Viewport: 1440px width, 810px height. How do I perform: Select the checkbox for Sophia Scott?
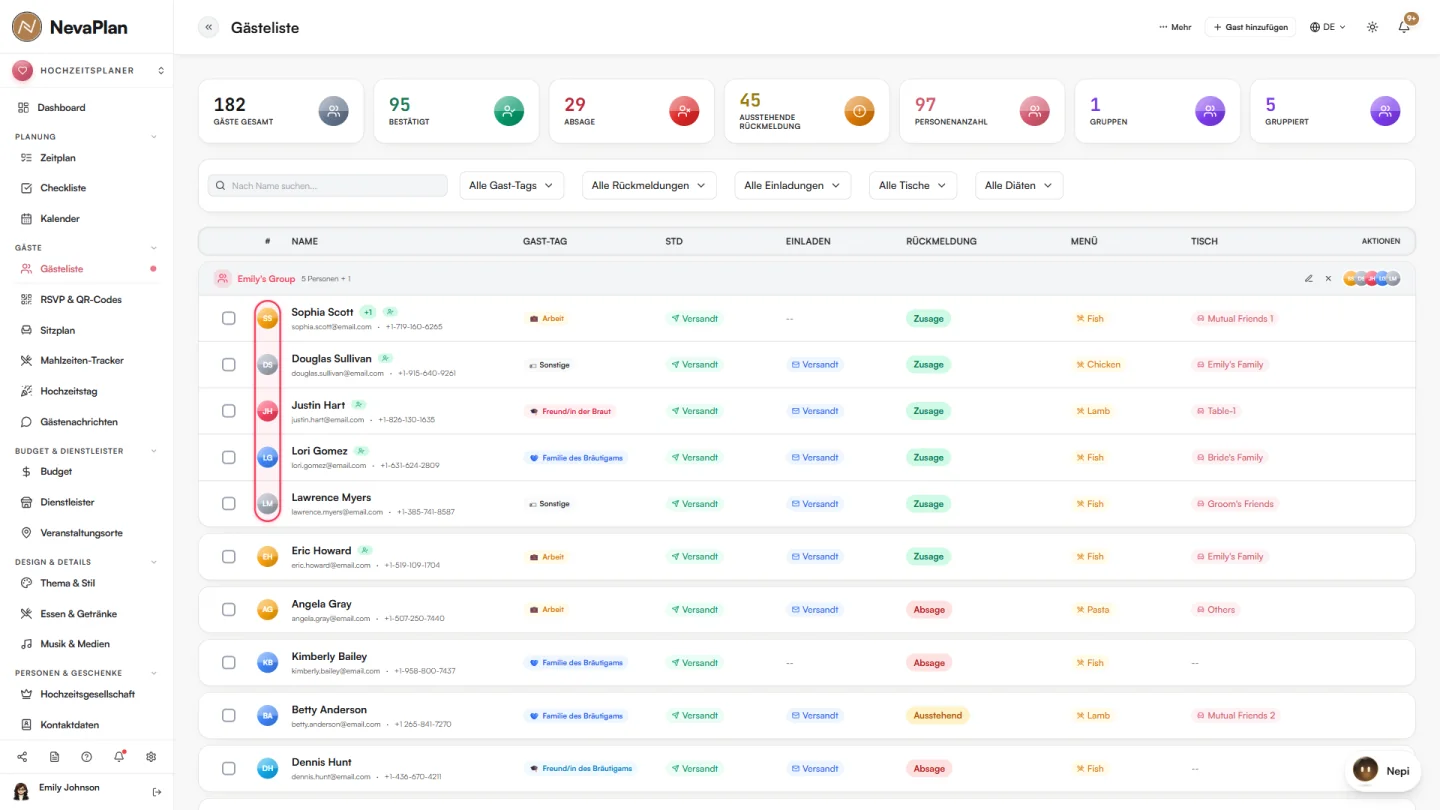(229, 318)
